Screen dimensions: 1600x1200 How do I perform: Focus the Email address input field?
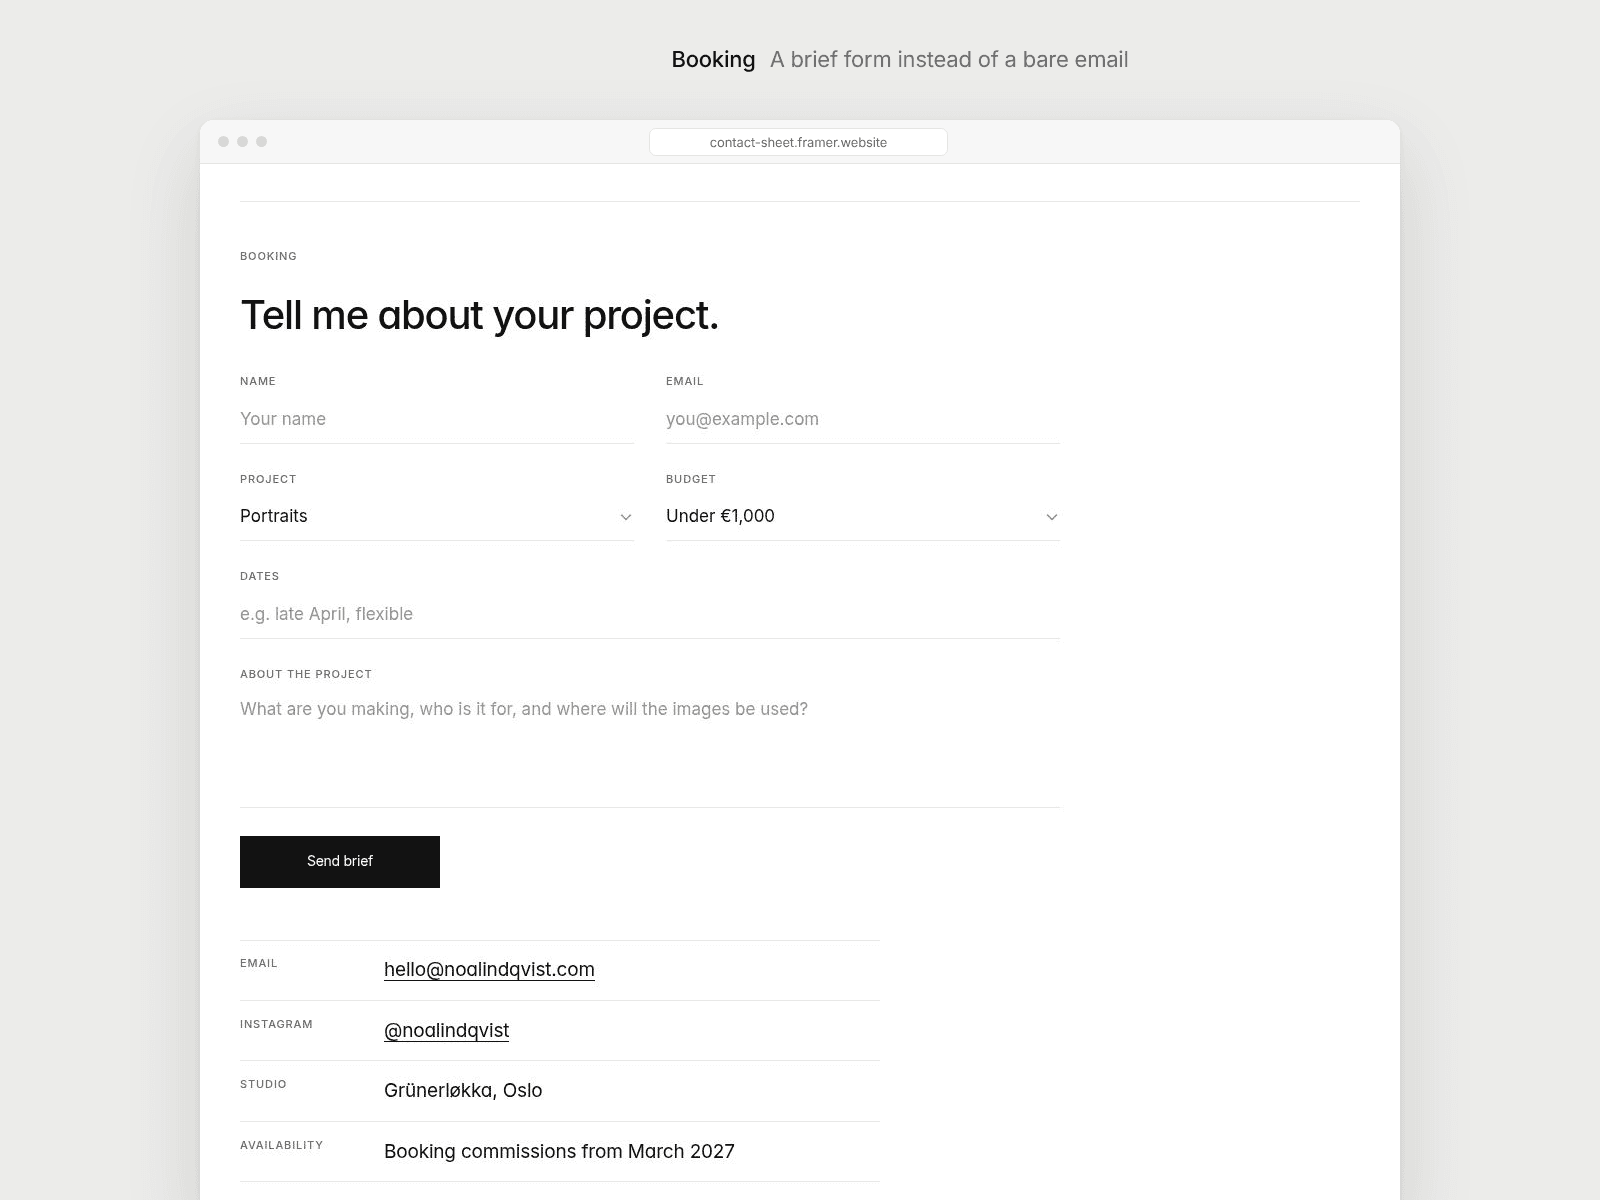[863, 419]
